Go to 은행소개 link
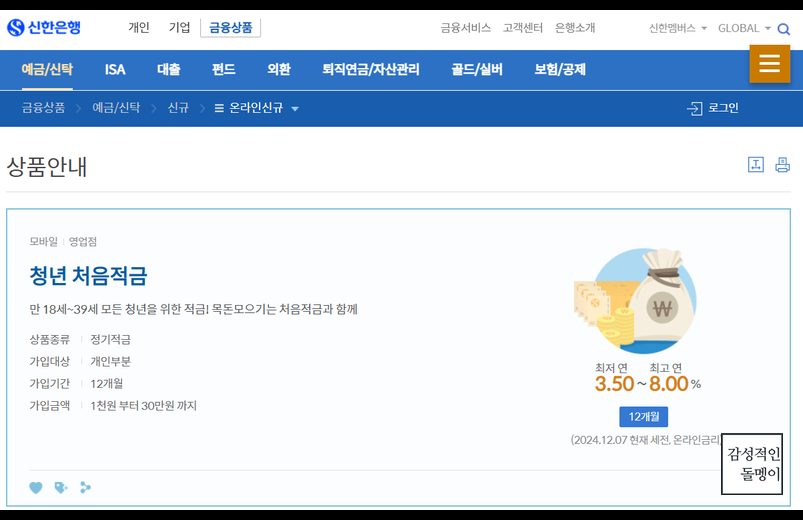 (x=575, y=28)
